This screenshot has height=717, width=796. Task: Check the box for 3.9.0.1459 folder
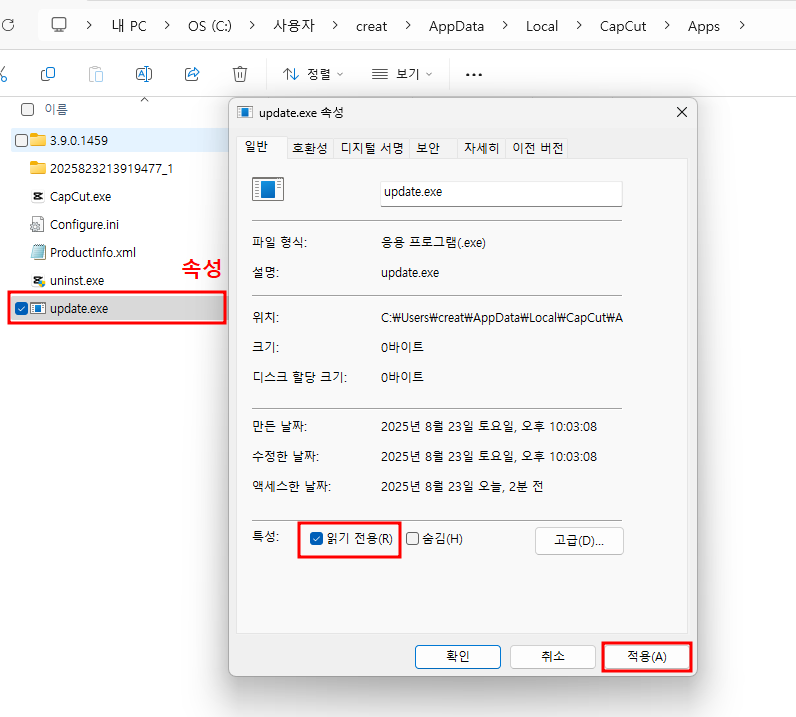[21, 140]
